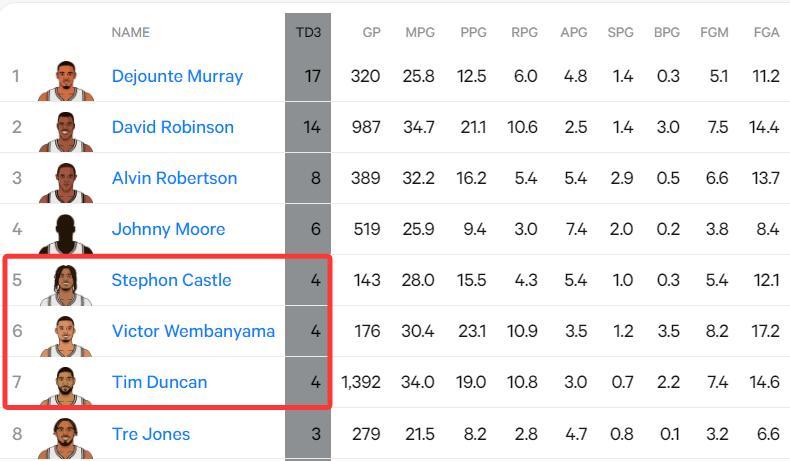Select the Johnny Moore player link
The height and width of the screenshot is (461, 790).
click(168, 229)
